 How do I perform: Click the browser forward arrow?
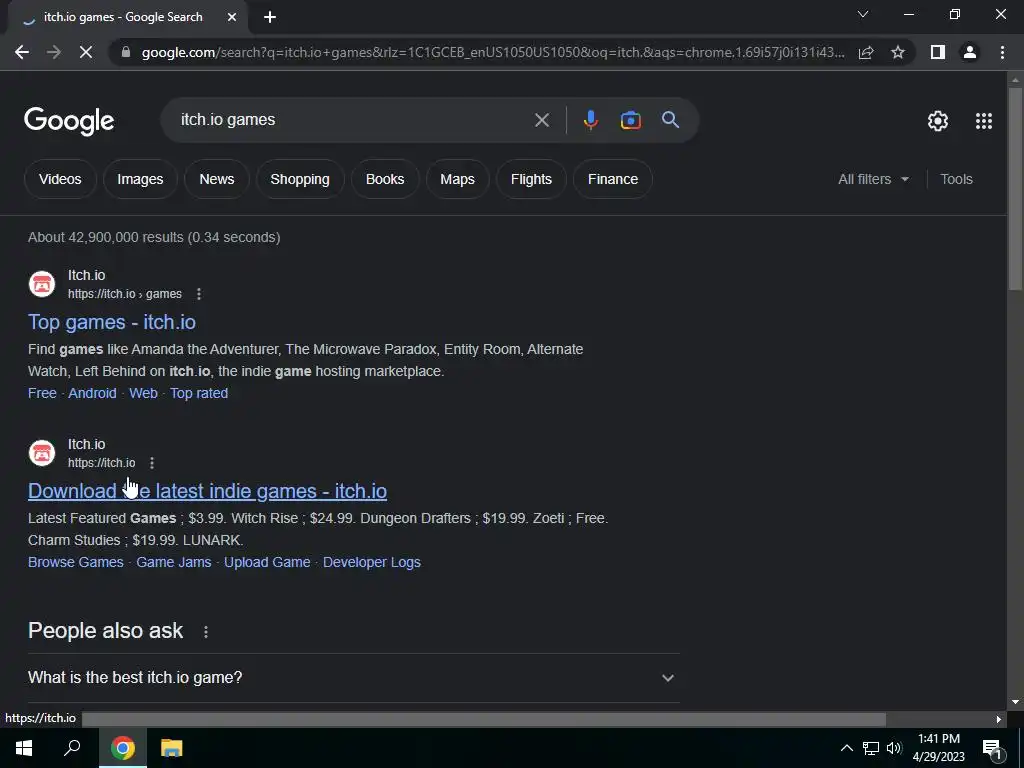54,52
